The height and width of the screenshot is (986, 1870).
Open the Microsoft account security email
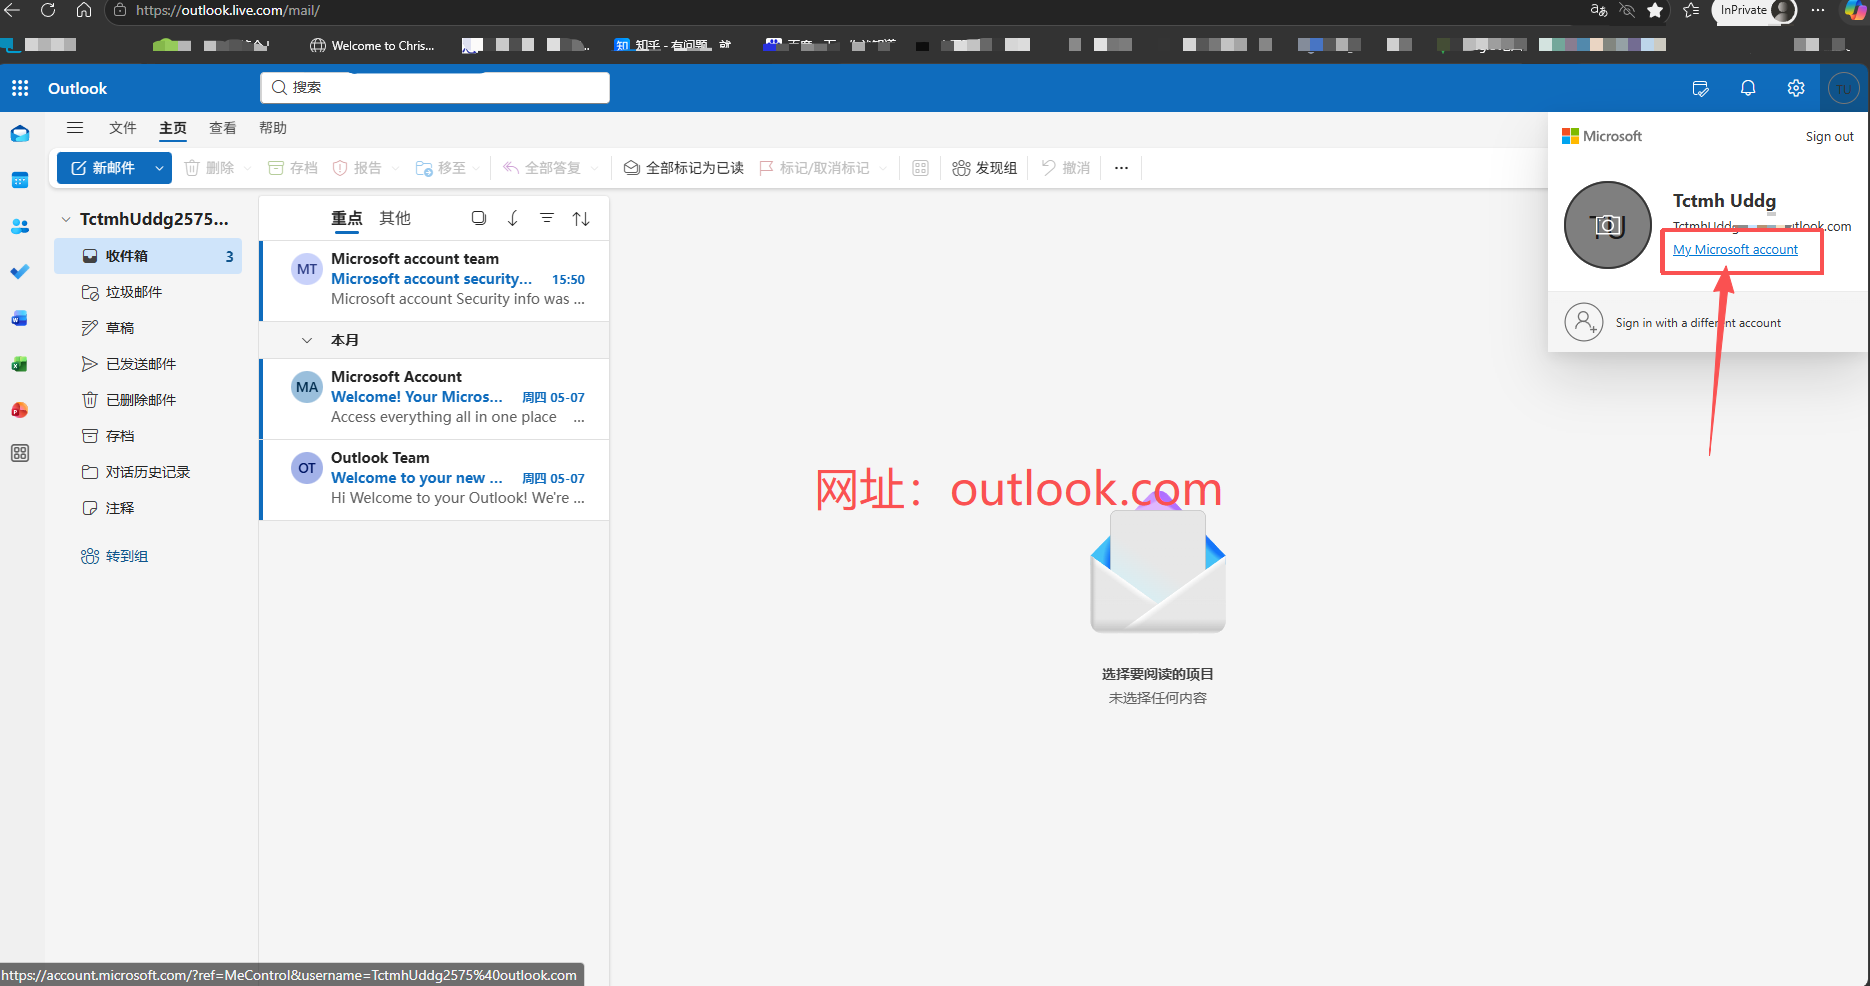[435, 280]
